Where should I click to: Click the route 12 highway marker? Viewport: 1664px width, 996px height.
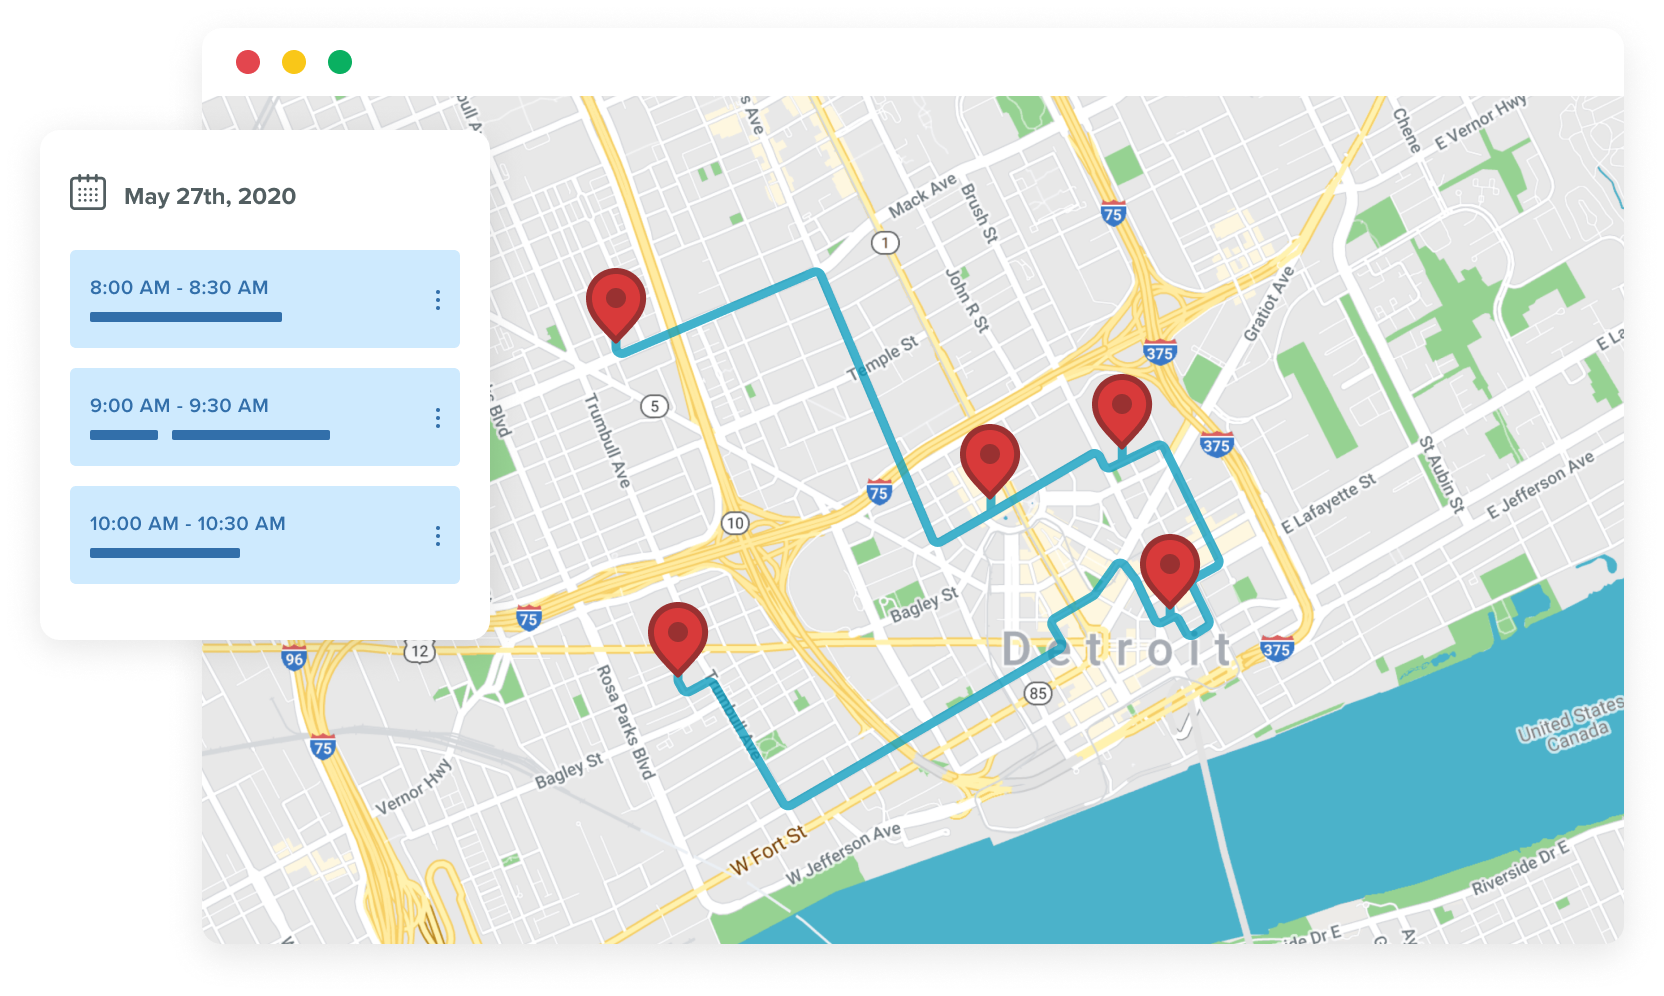(x=419, y=651)
